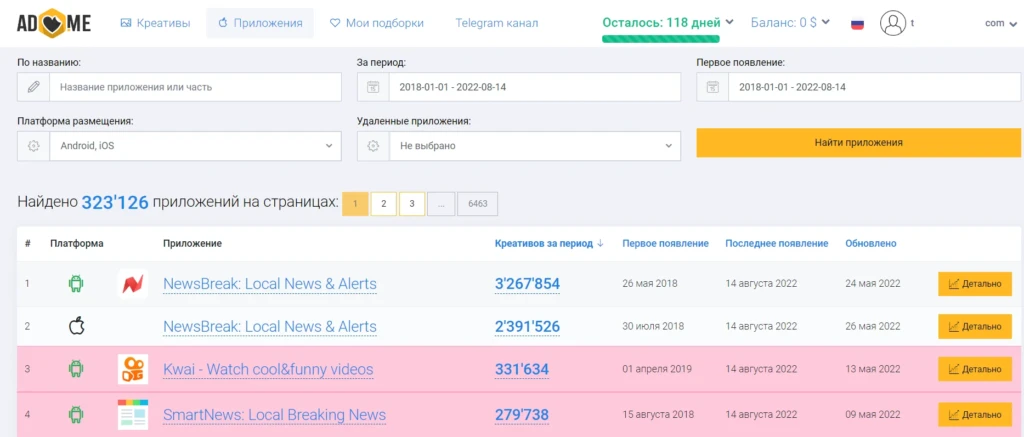The width and height of the screenshot is (1024, 437).
Task: Click the 323'126 found apps count
Action: point(115,202)
